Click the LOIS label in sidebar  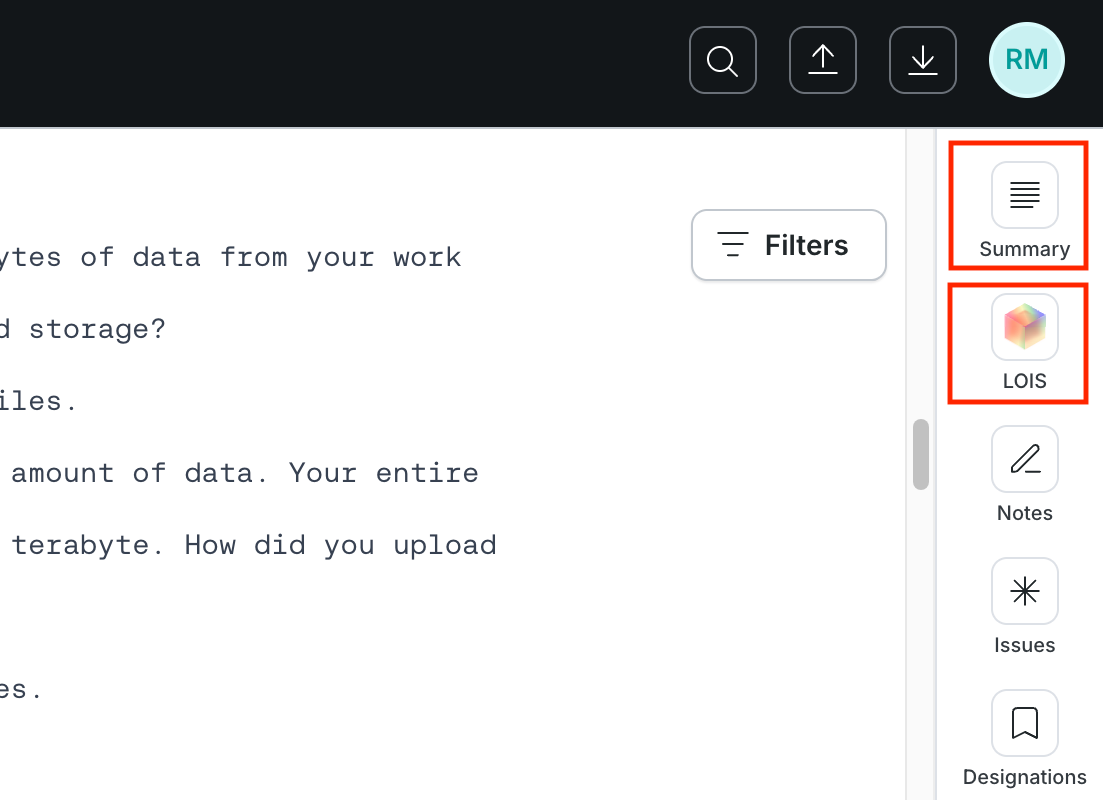point(1024,381)
